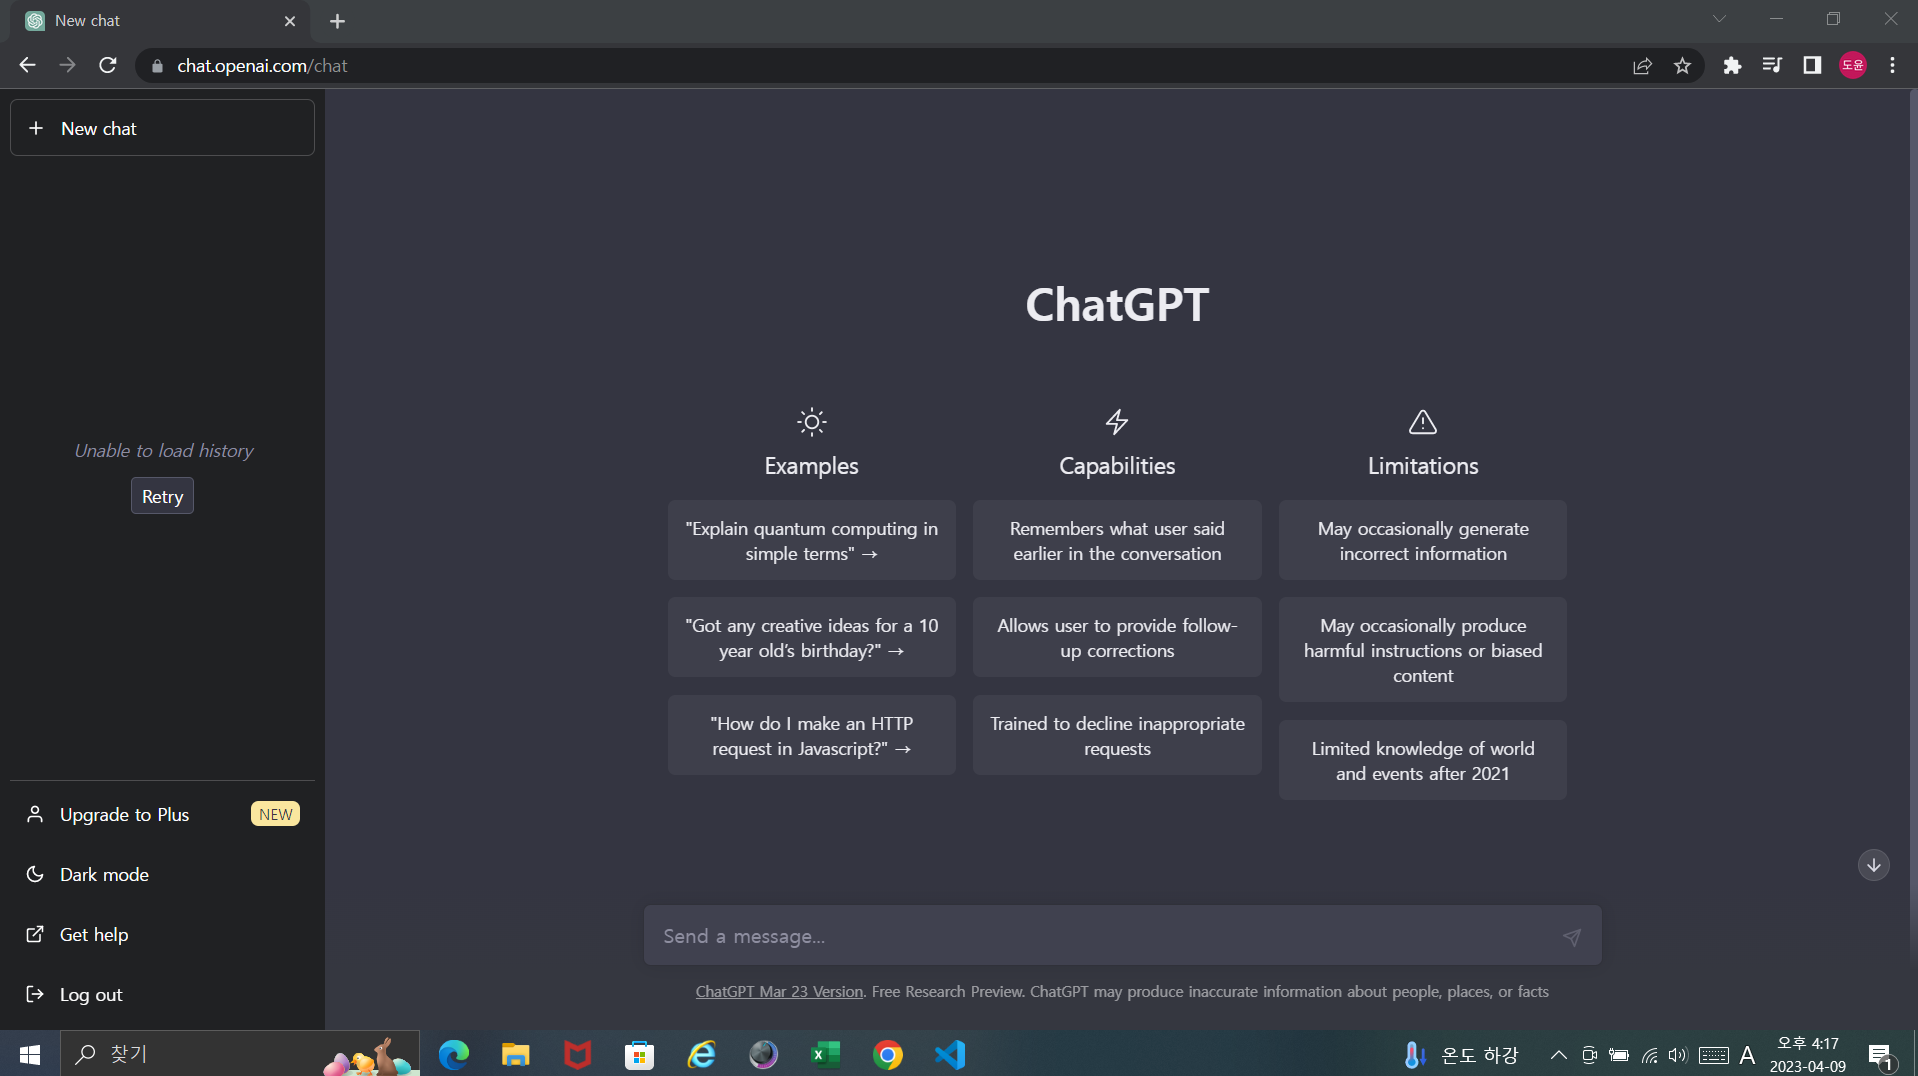Go back with browser back arrow
1918x1076 pixels.
(x=27, y=65)
